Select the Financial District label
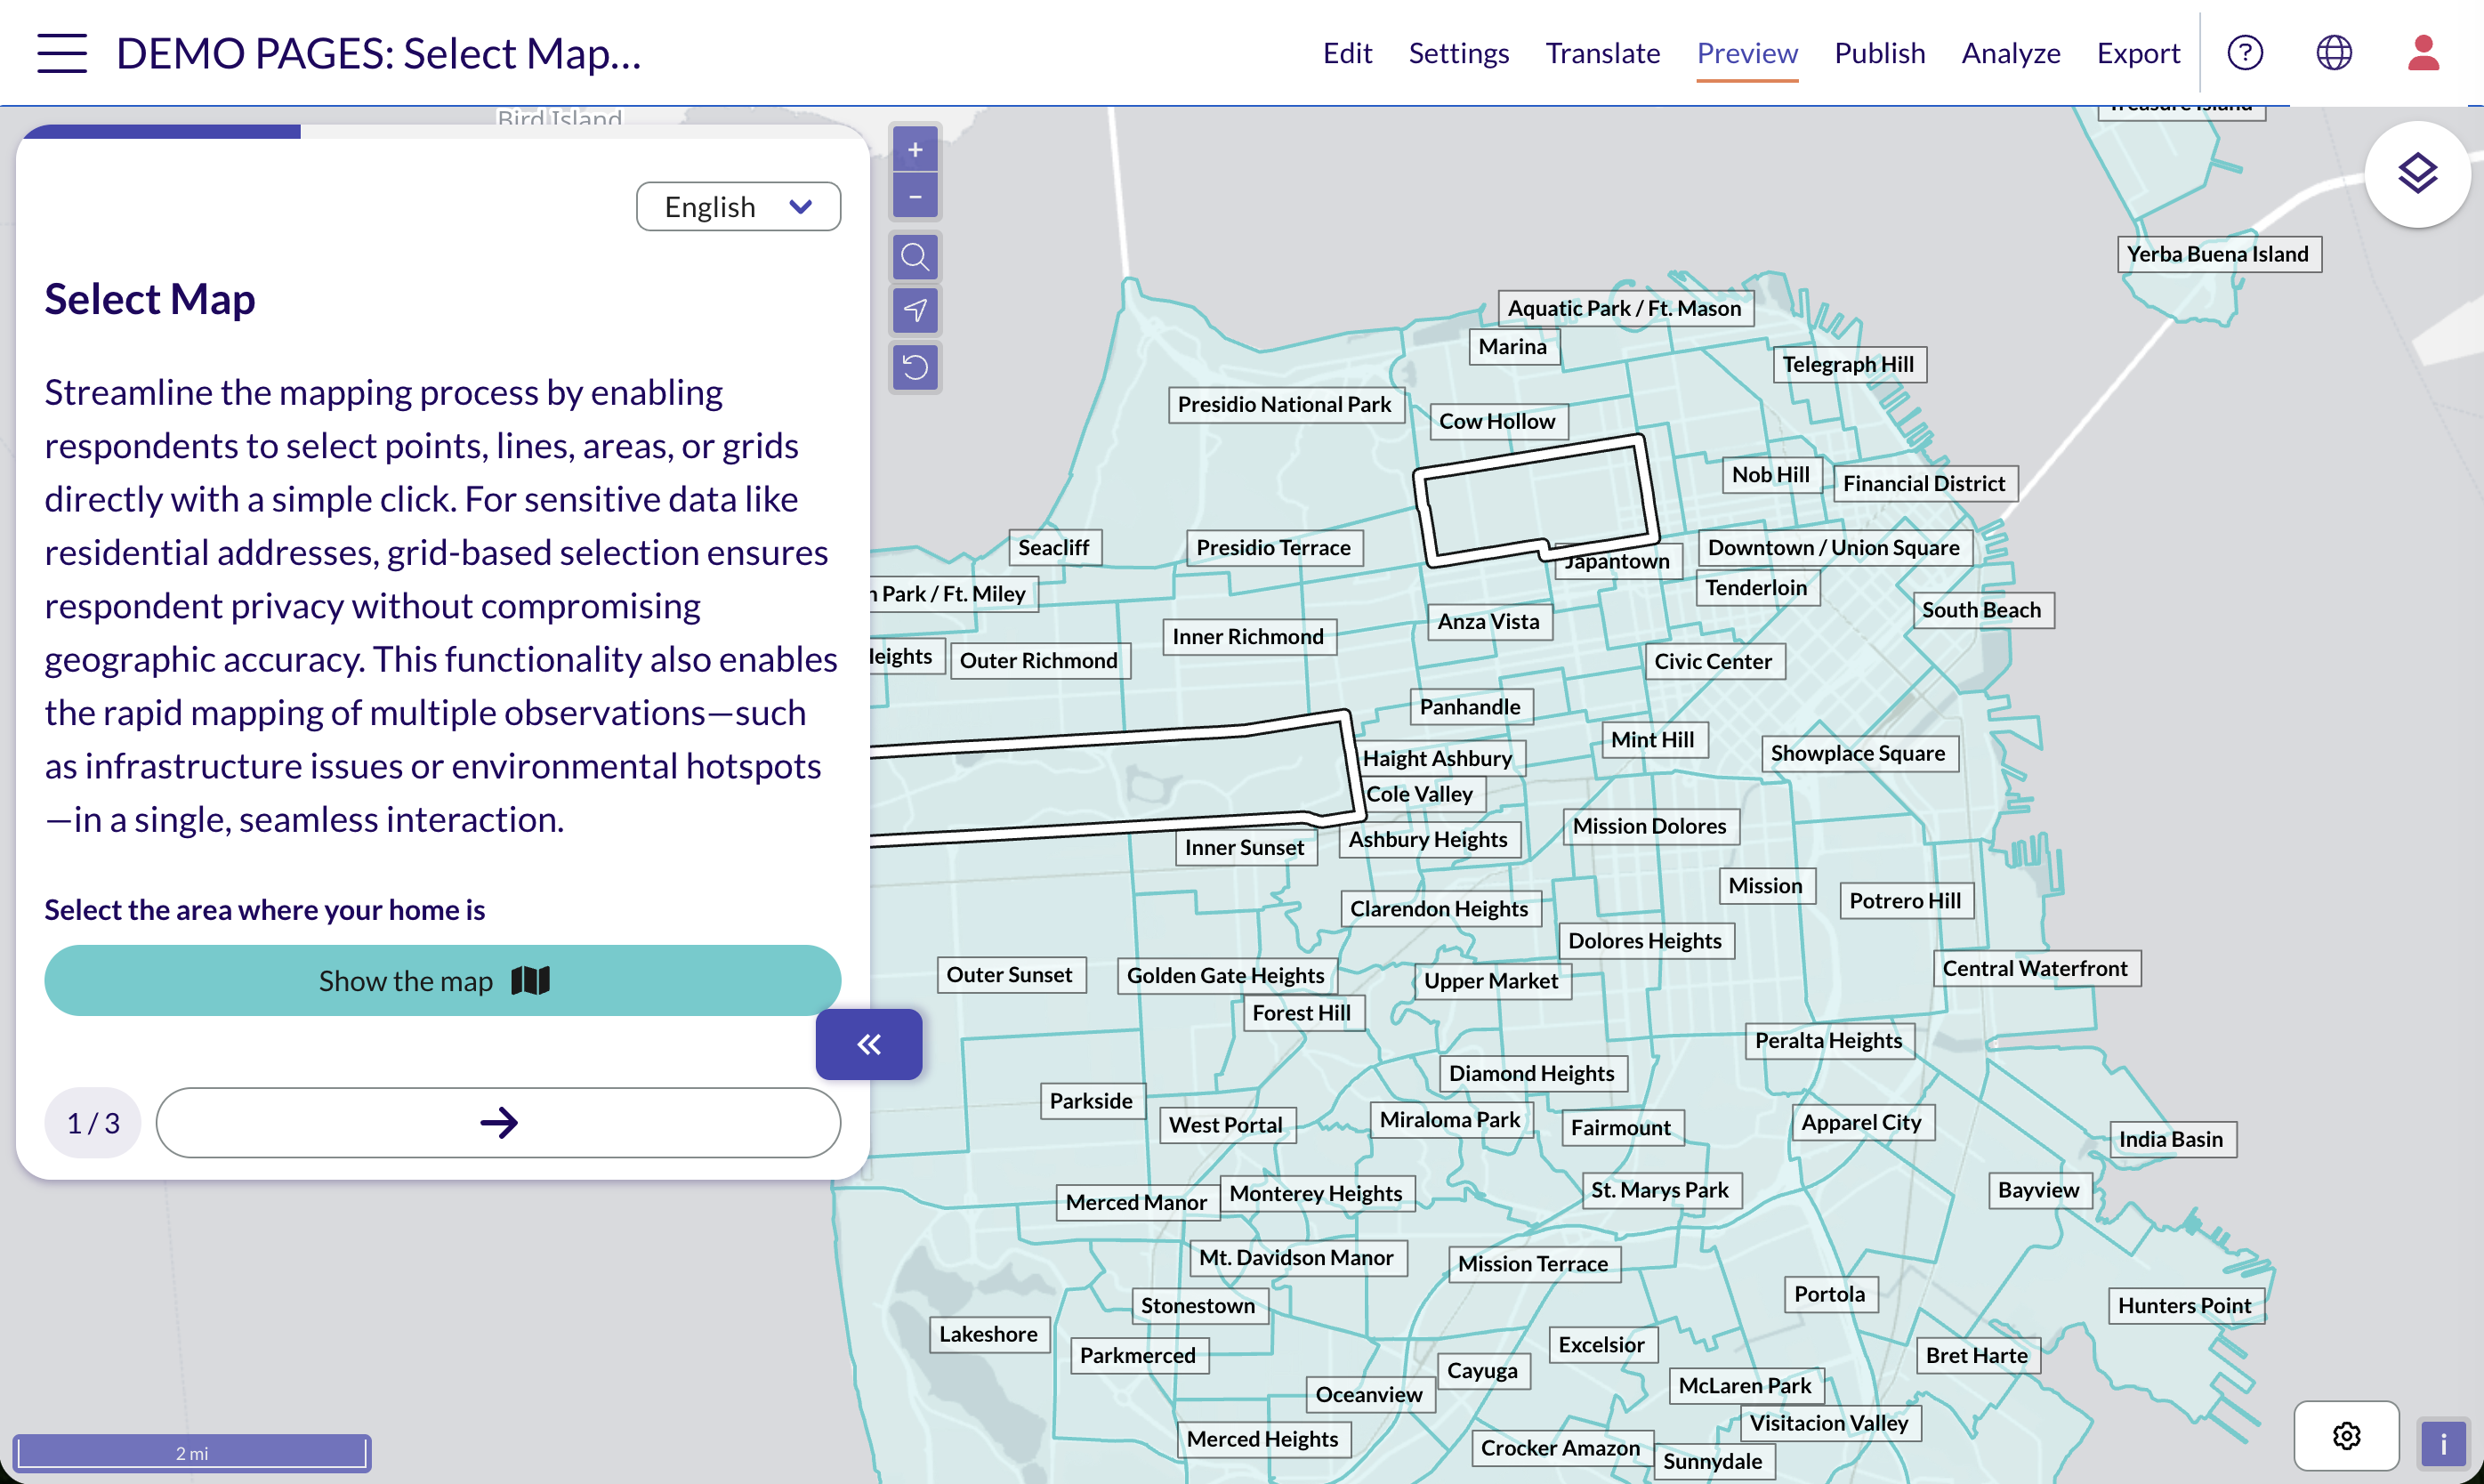Image resolution: width=2484 pixels, height=1484 pixels. coord(1924,483)
